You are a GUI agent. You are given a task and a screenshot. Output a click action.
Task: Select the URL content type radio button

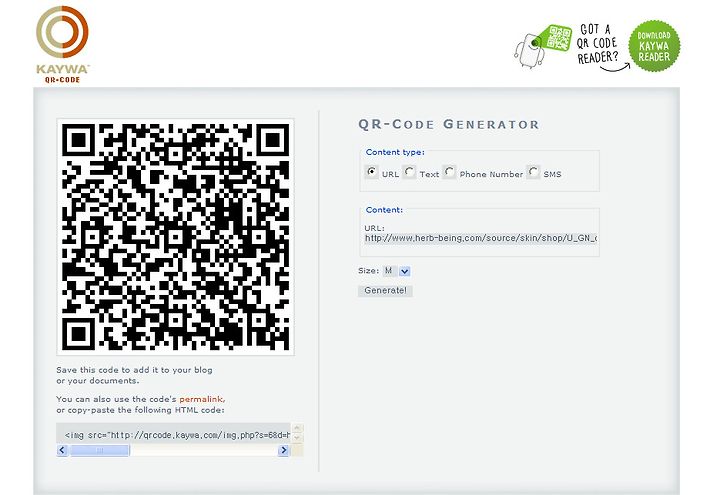[371, 172]
